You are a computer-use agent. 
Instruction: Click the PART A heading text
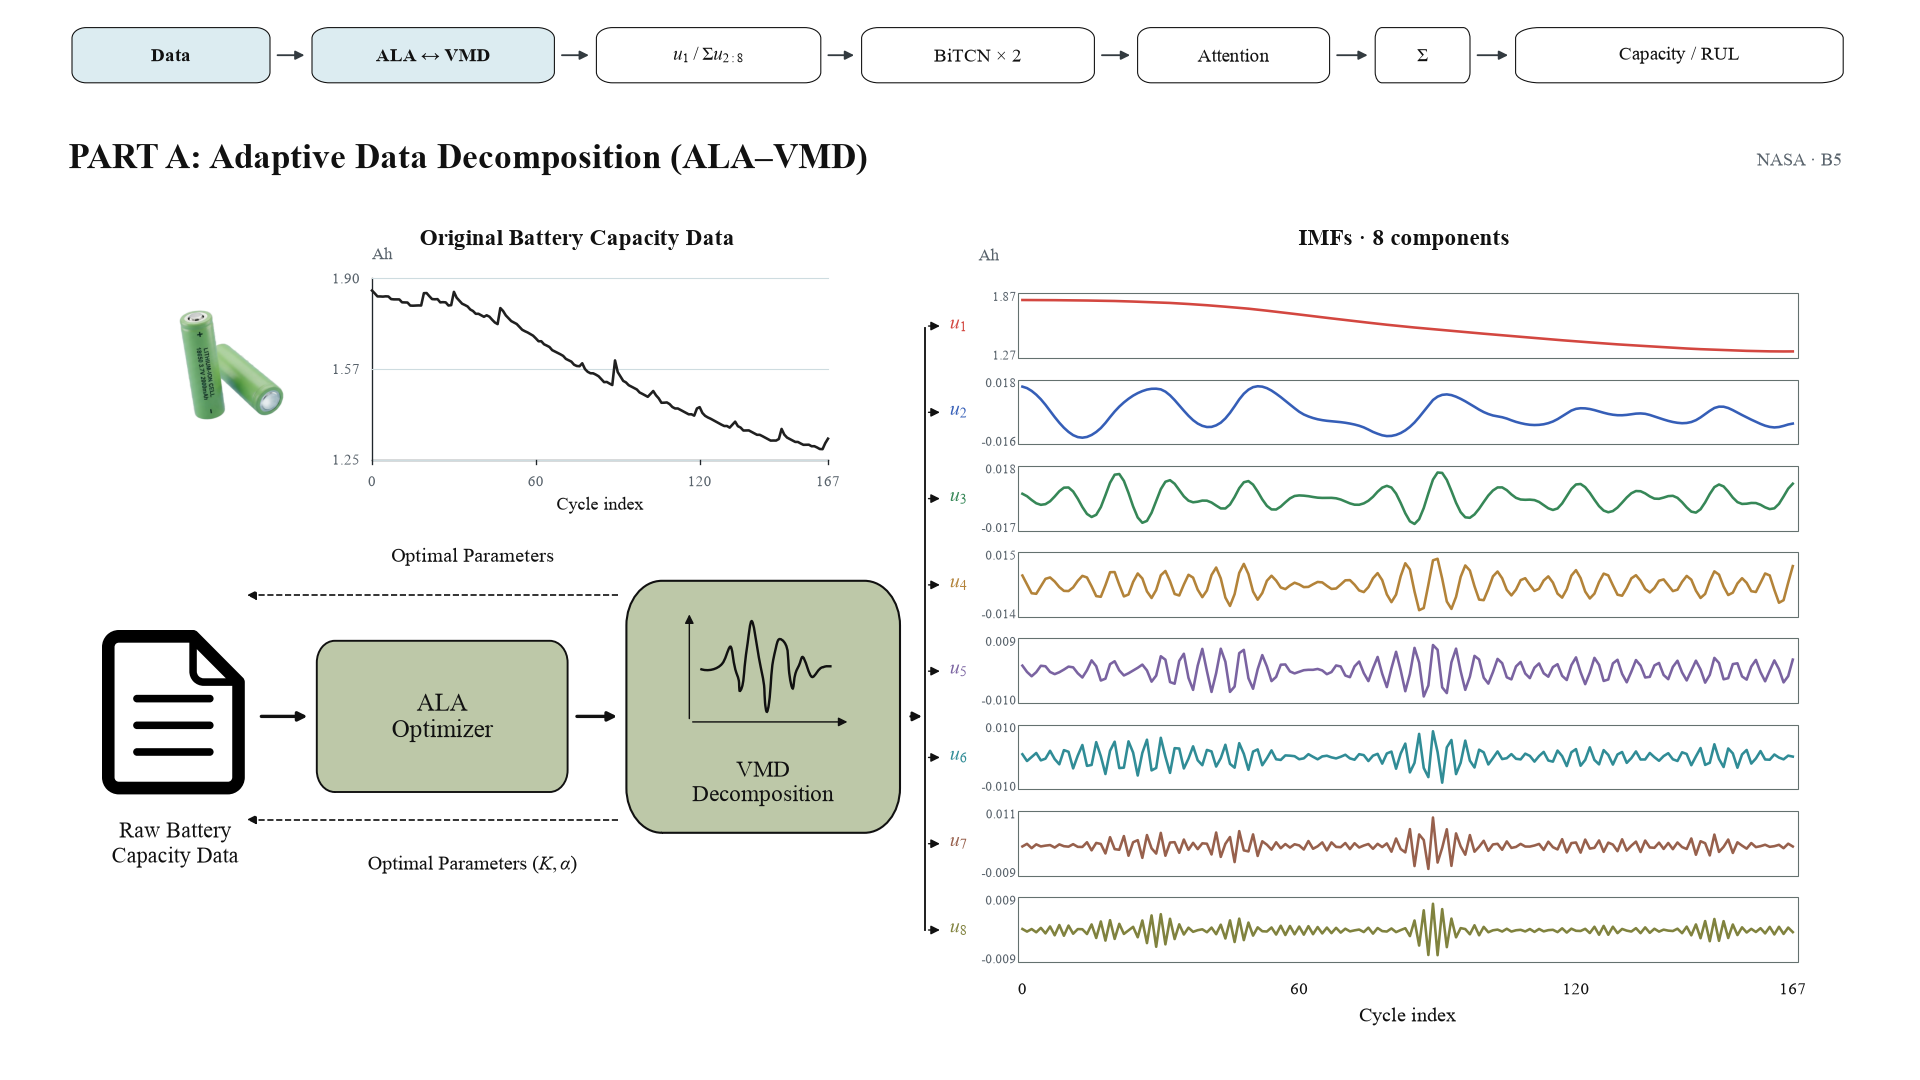[x=468, y=157]
